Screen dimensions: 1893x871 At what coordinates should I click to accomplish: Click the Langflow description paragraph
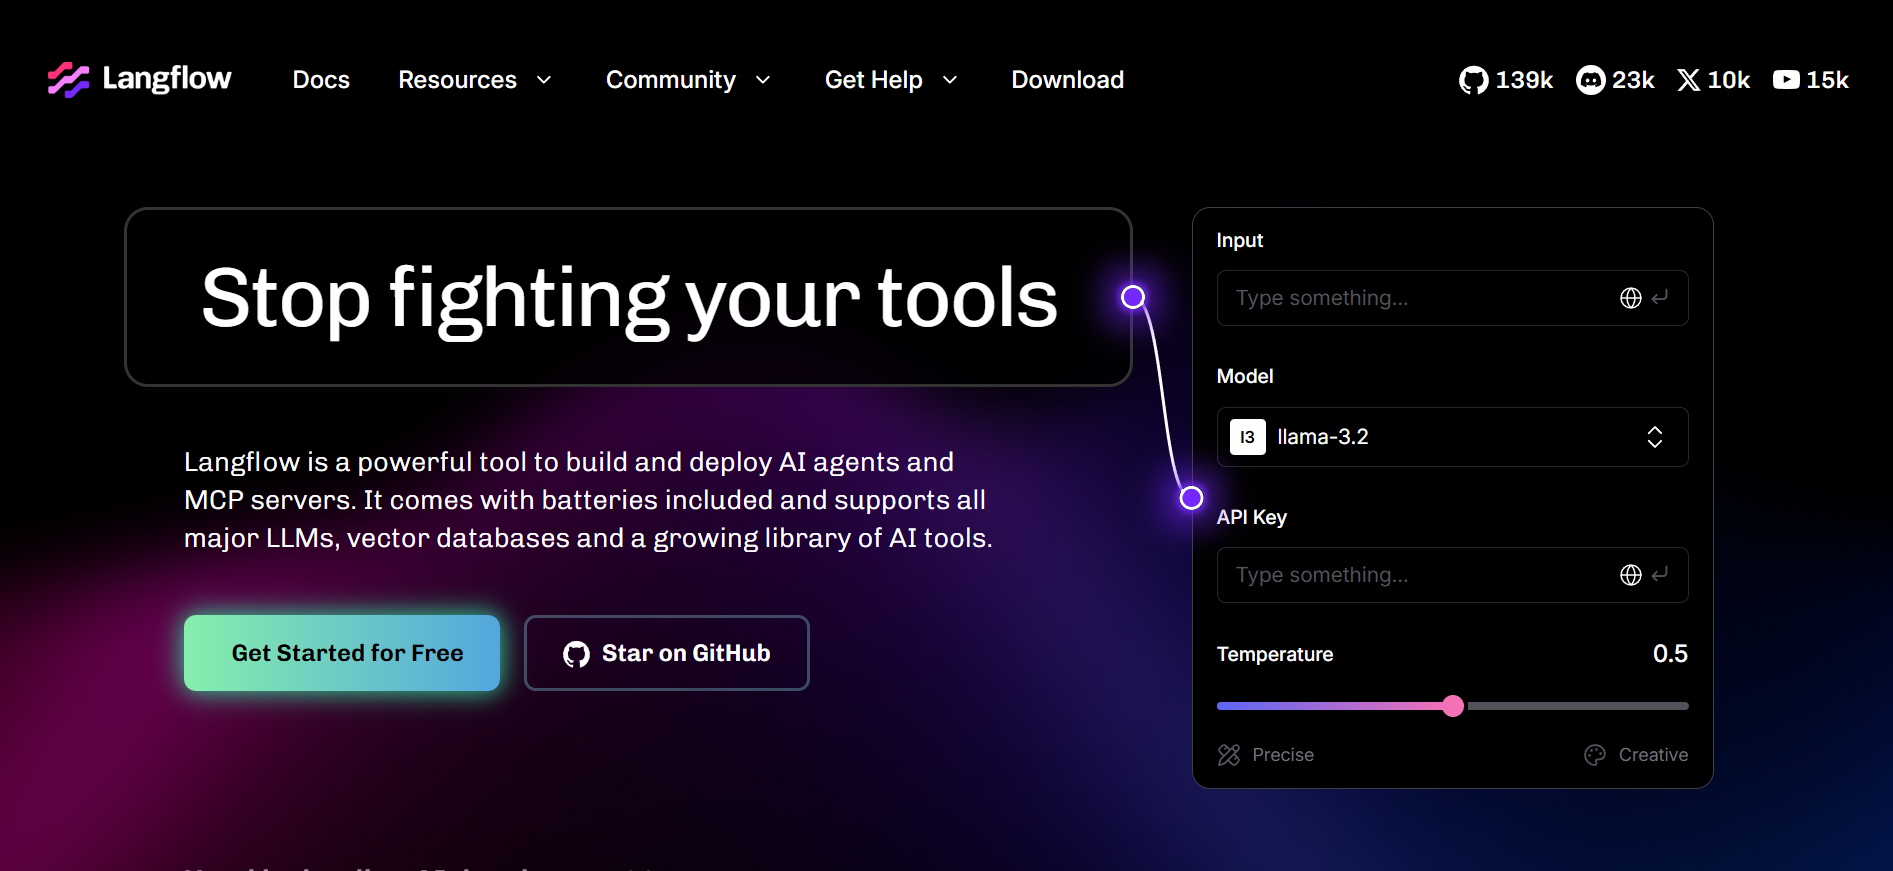pyautogui.click(x=588, y=500)
